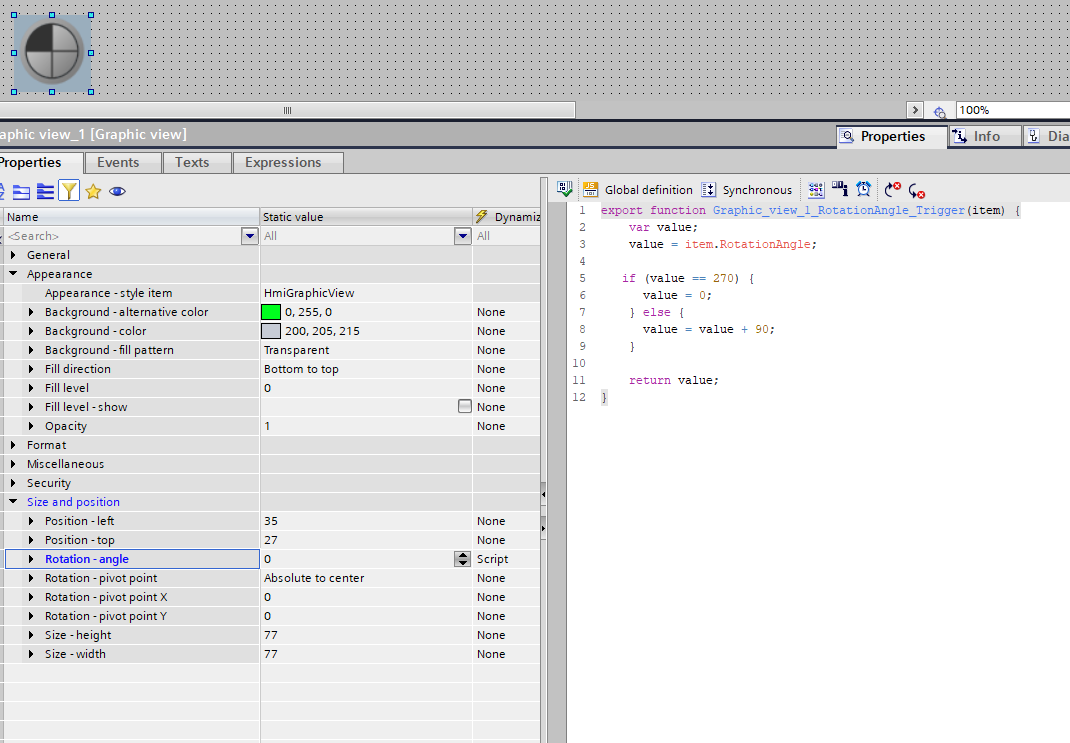This screenshot has height=743, width=1070.
Task: Click the script syntax check icon
Action: (565, 189)
